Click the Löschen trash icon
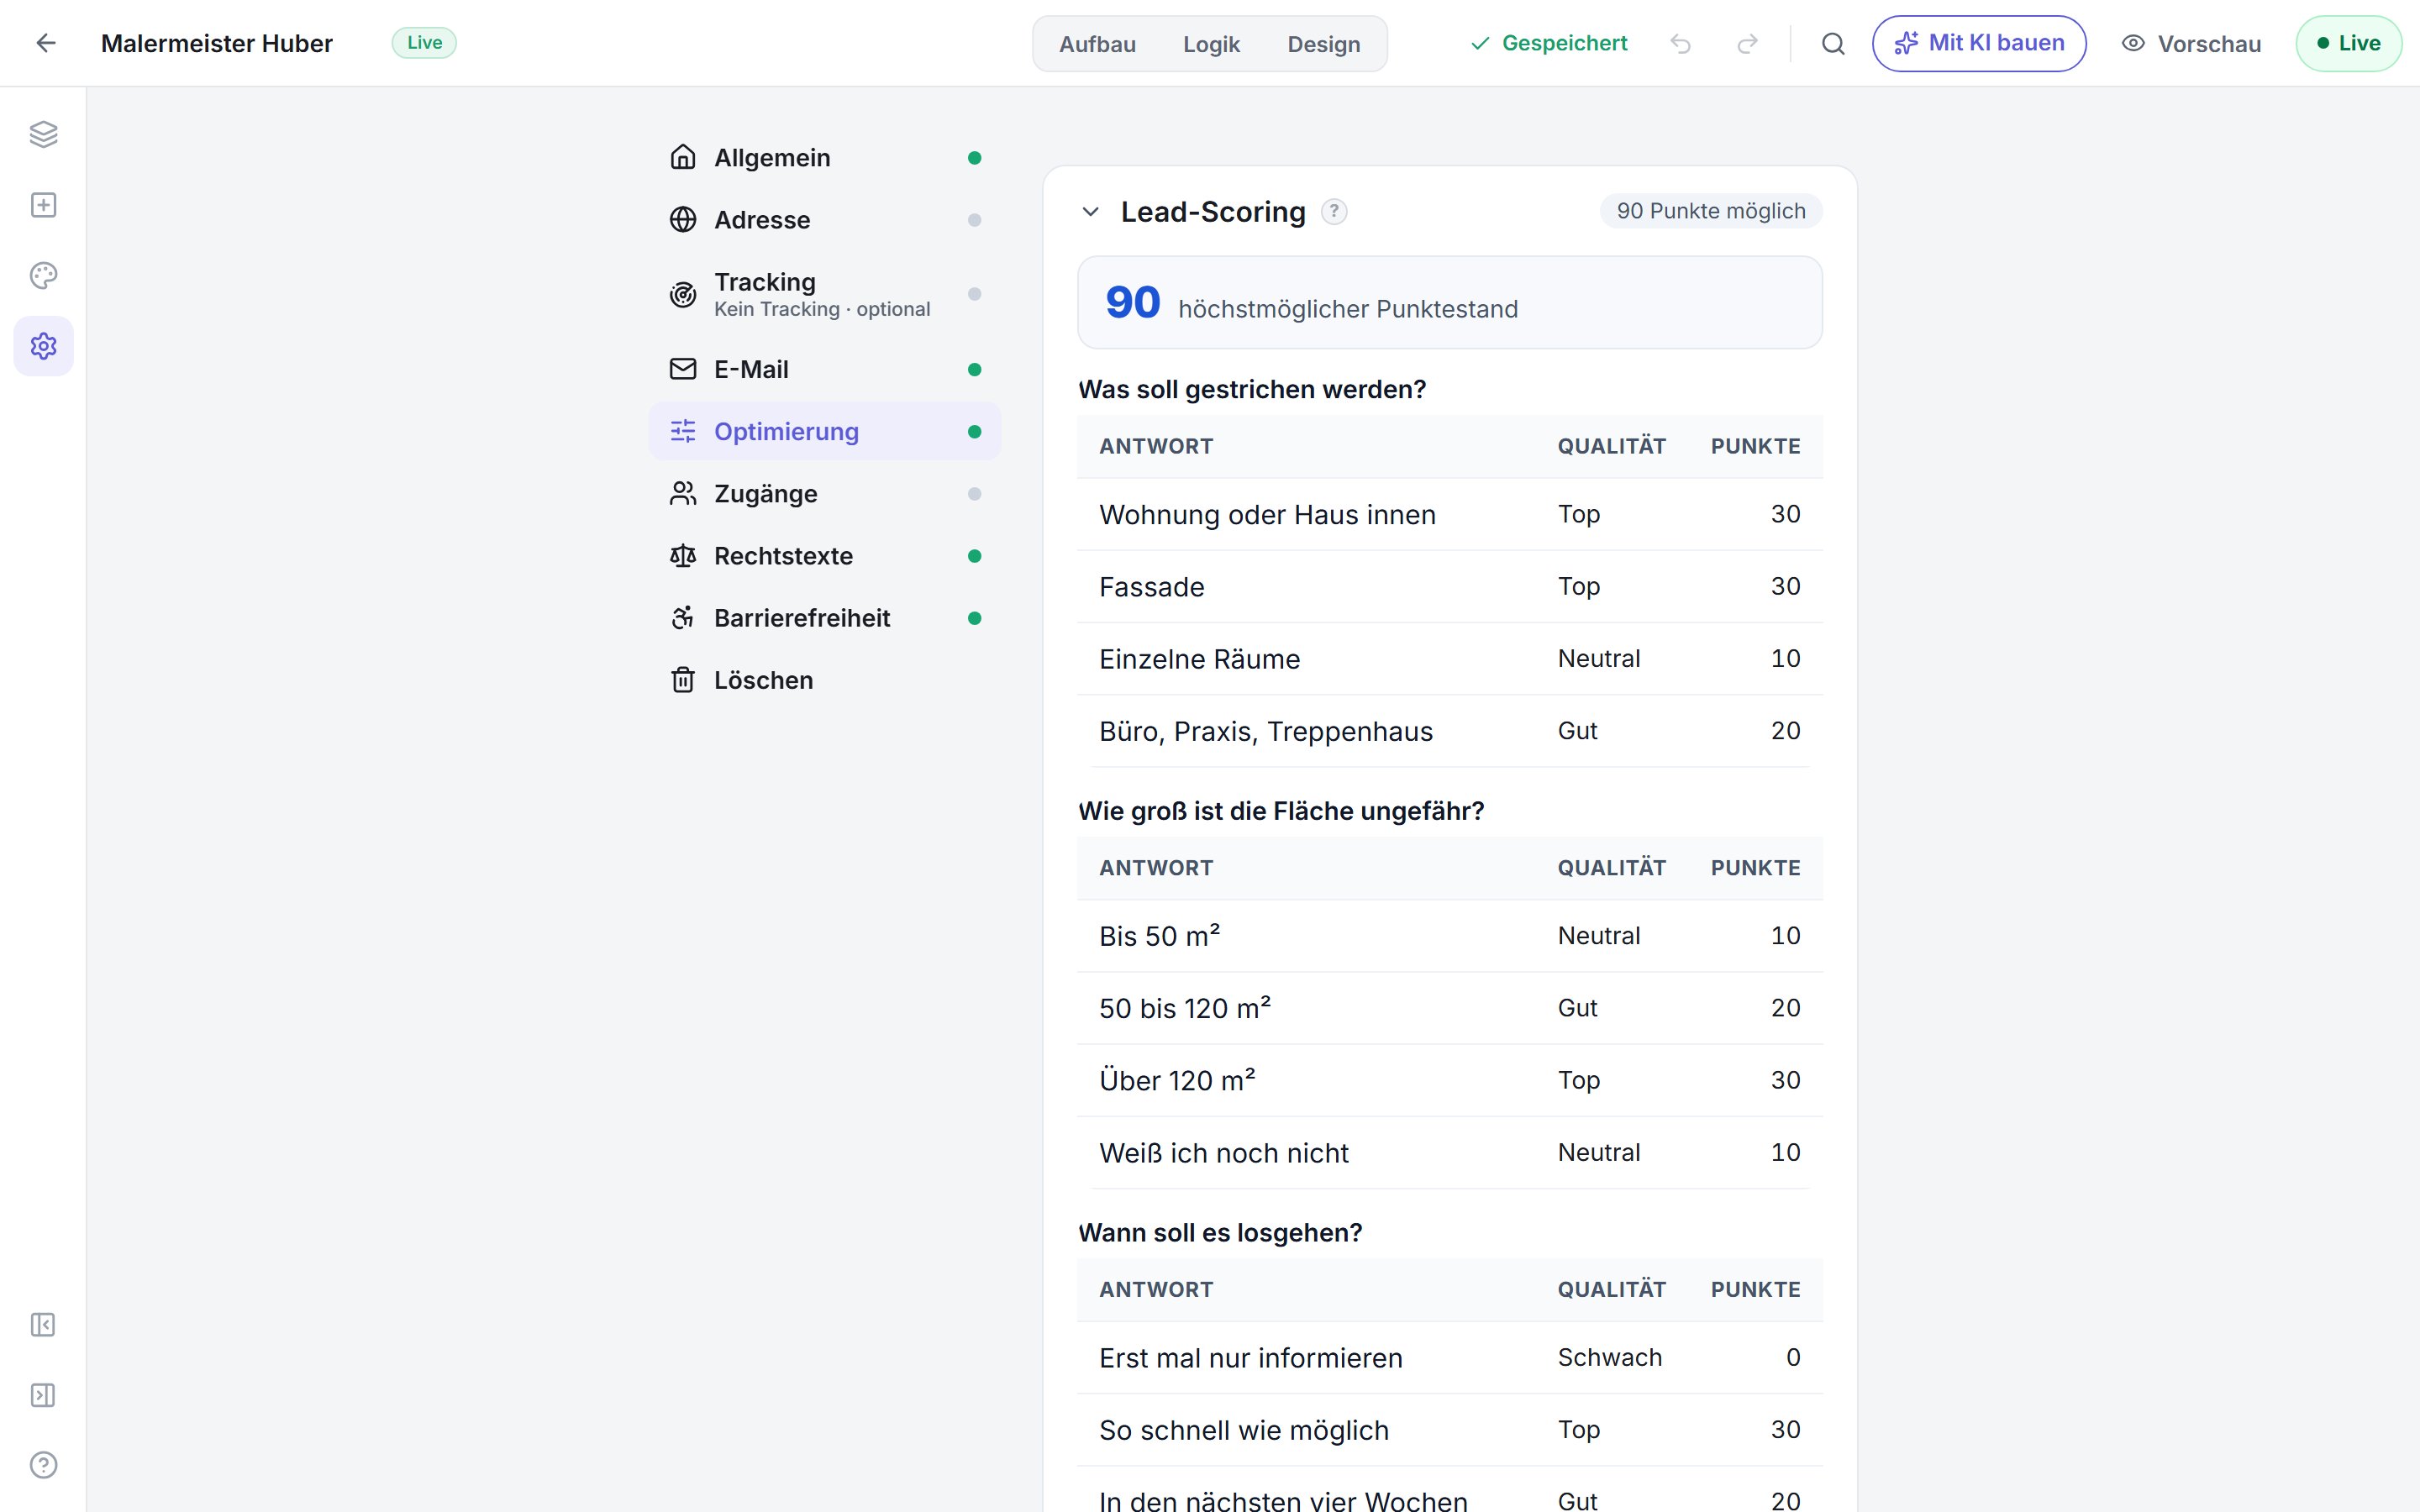The width and height of the screenshot is (2420, 1512). 683,680
